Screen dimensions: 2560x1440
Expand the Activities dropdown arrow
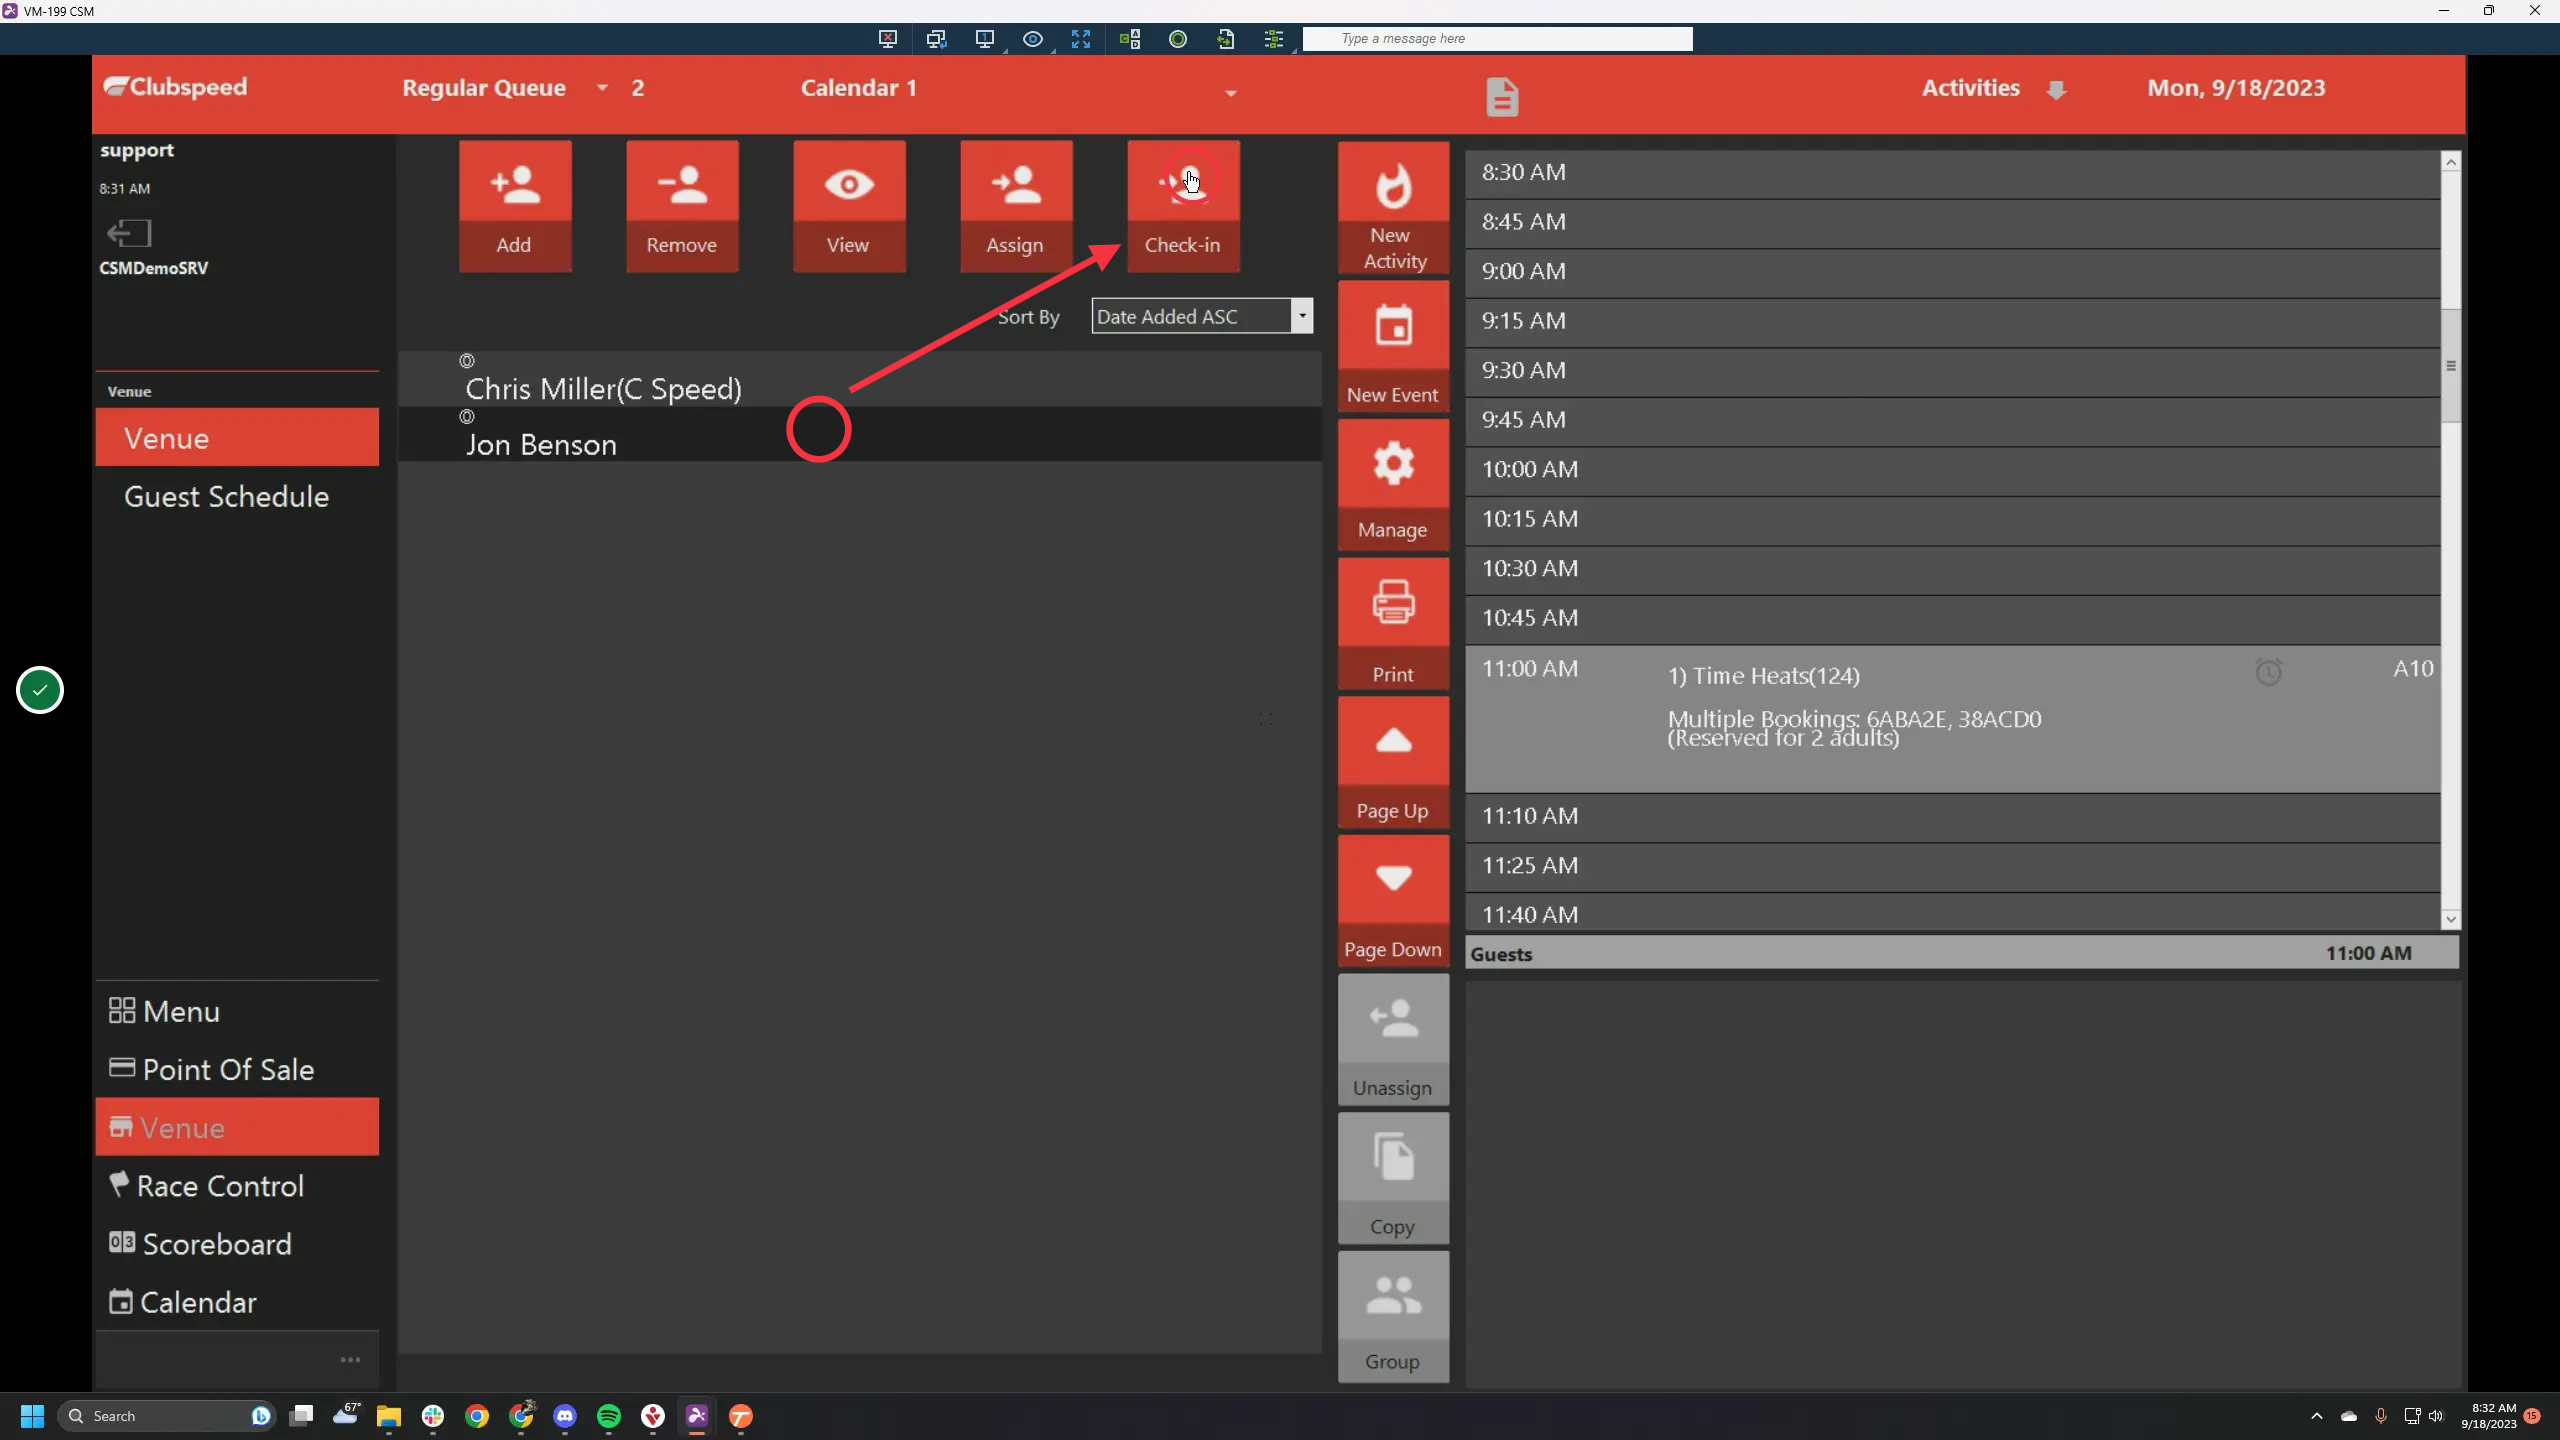tap(2056, 90)
